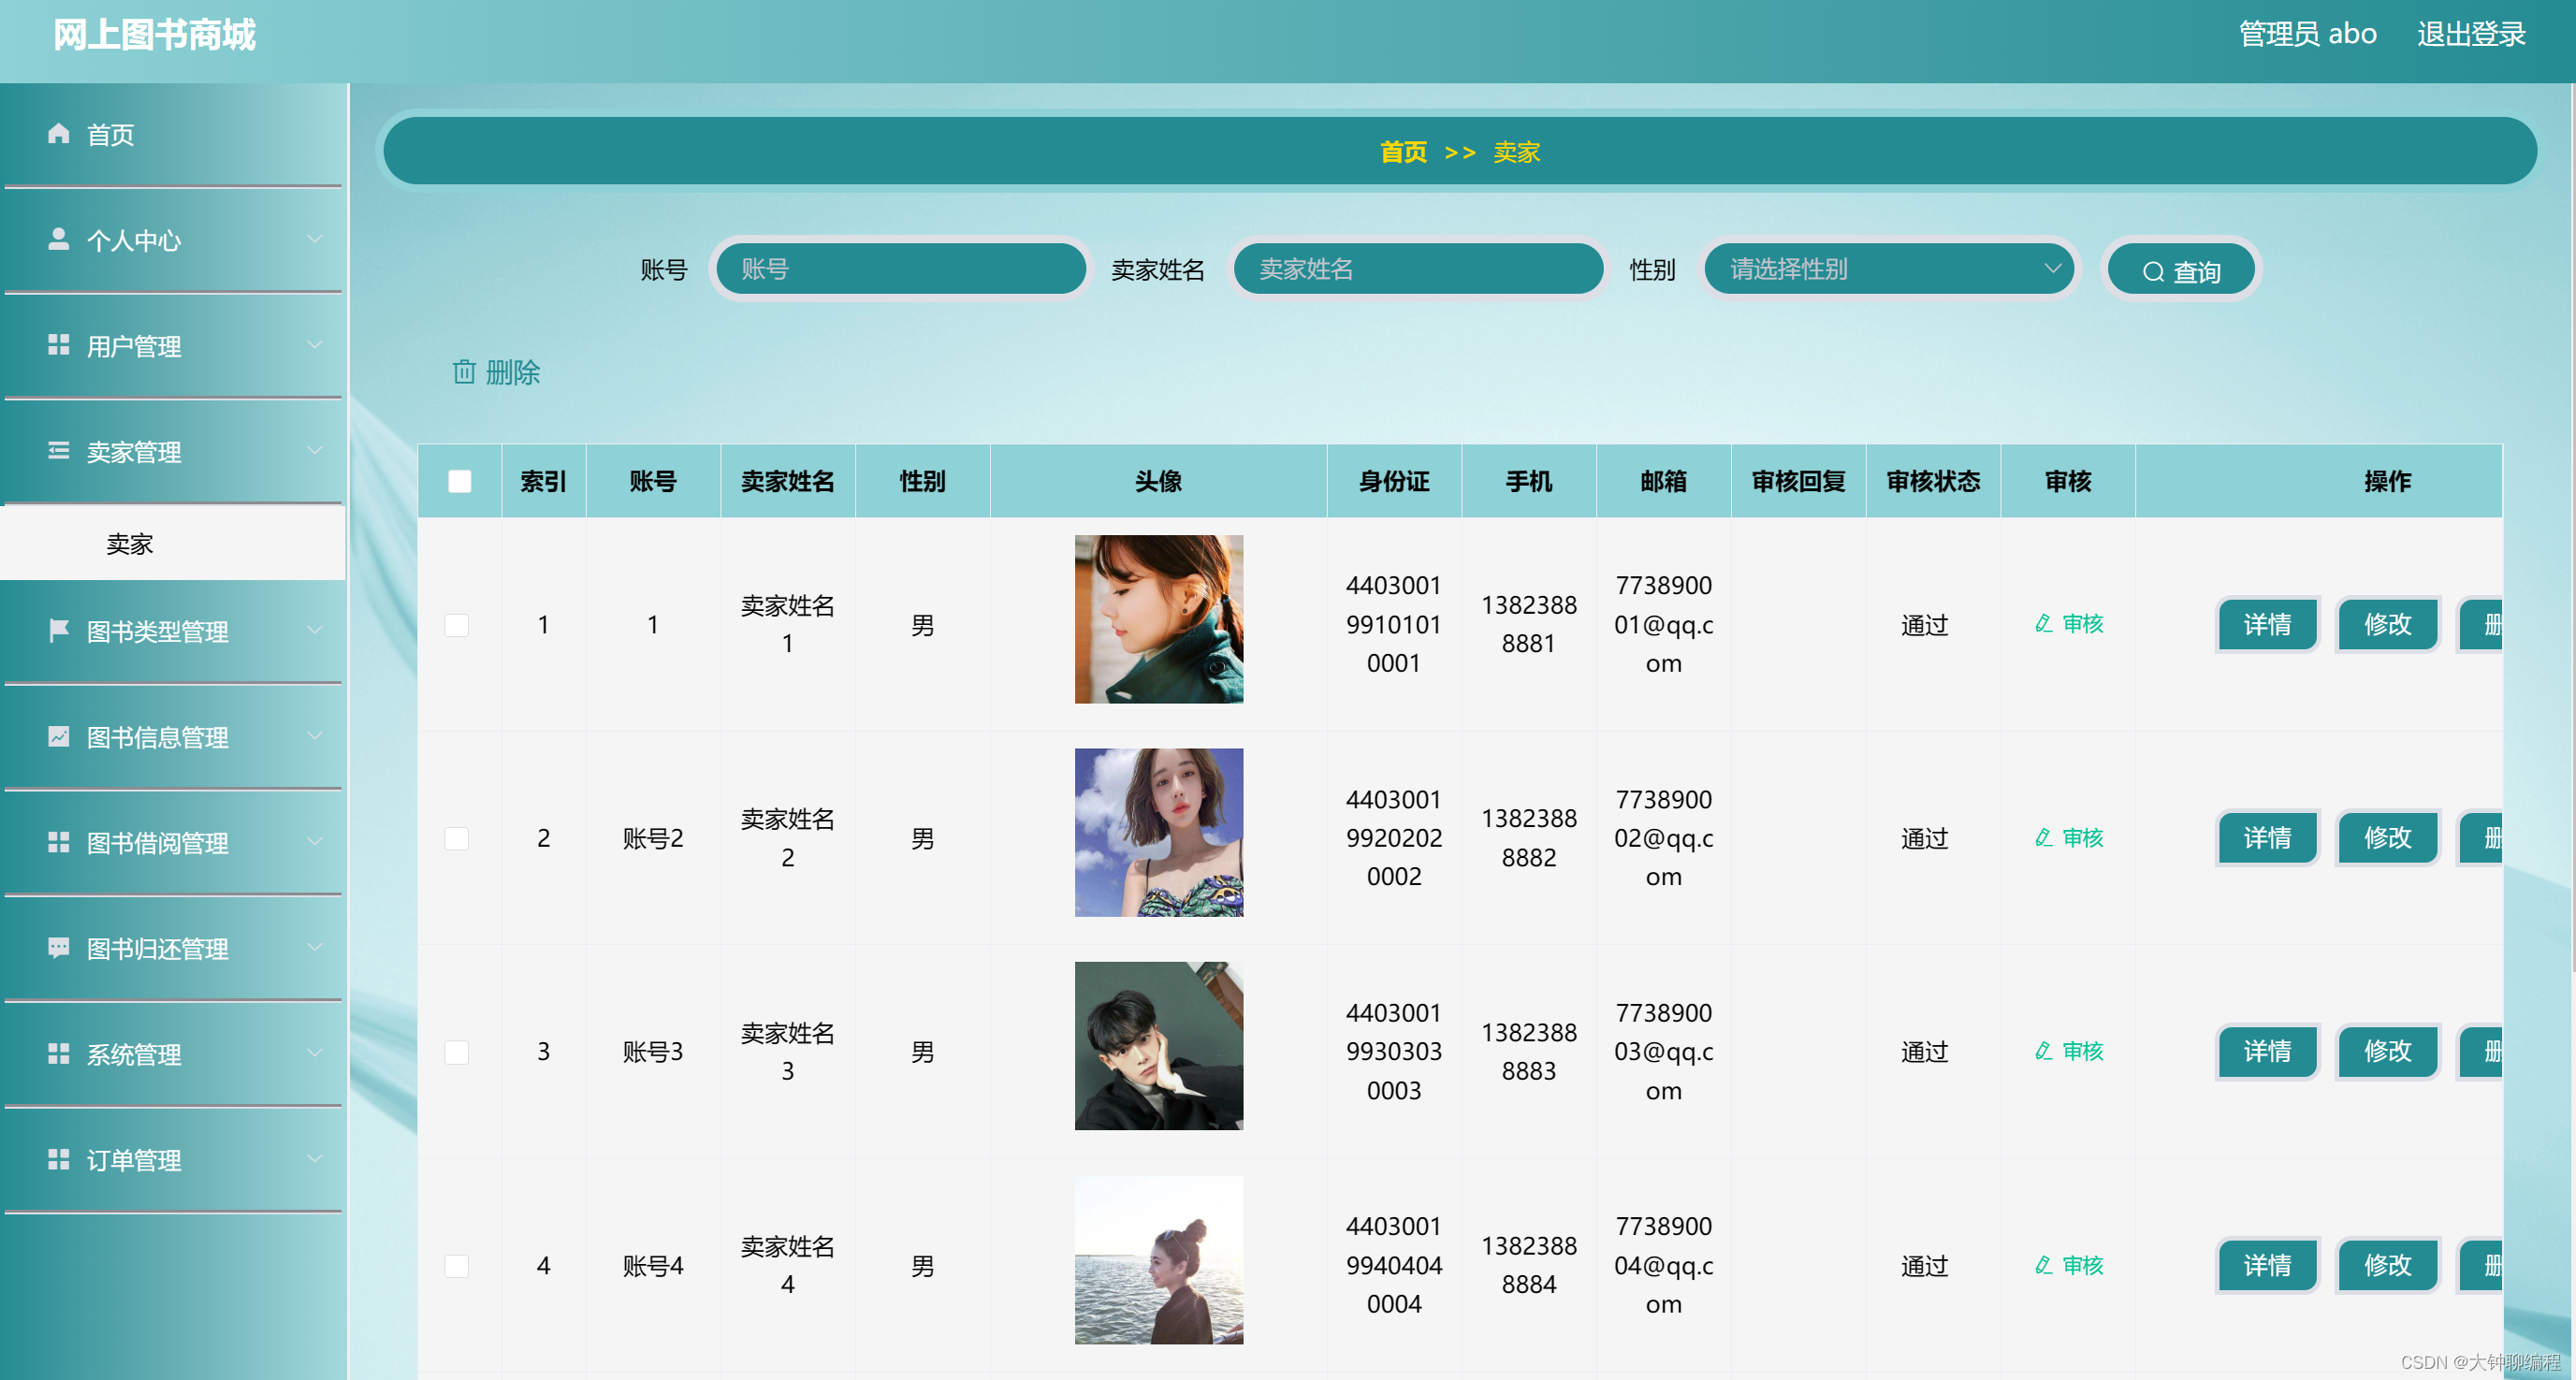Click the flag icon for 图书类型管理
Viewport: 2576px width, 1380px height.
coord(58,631)
